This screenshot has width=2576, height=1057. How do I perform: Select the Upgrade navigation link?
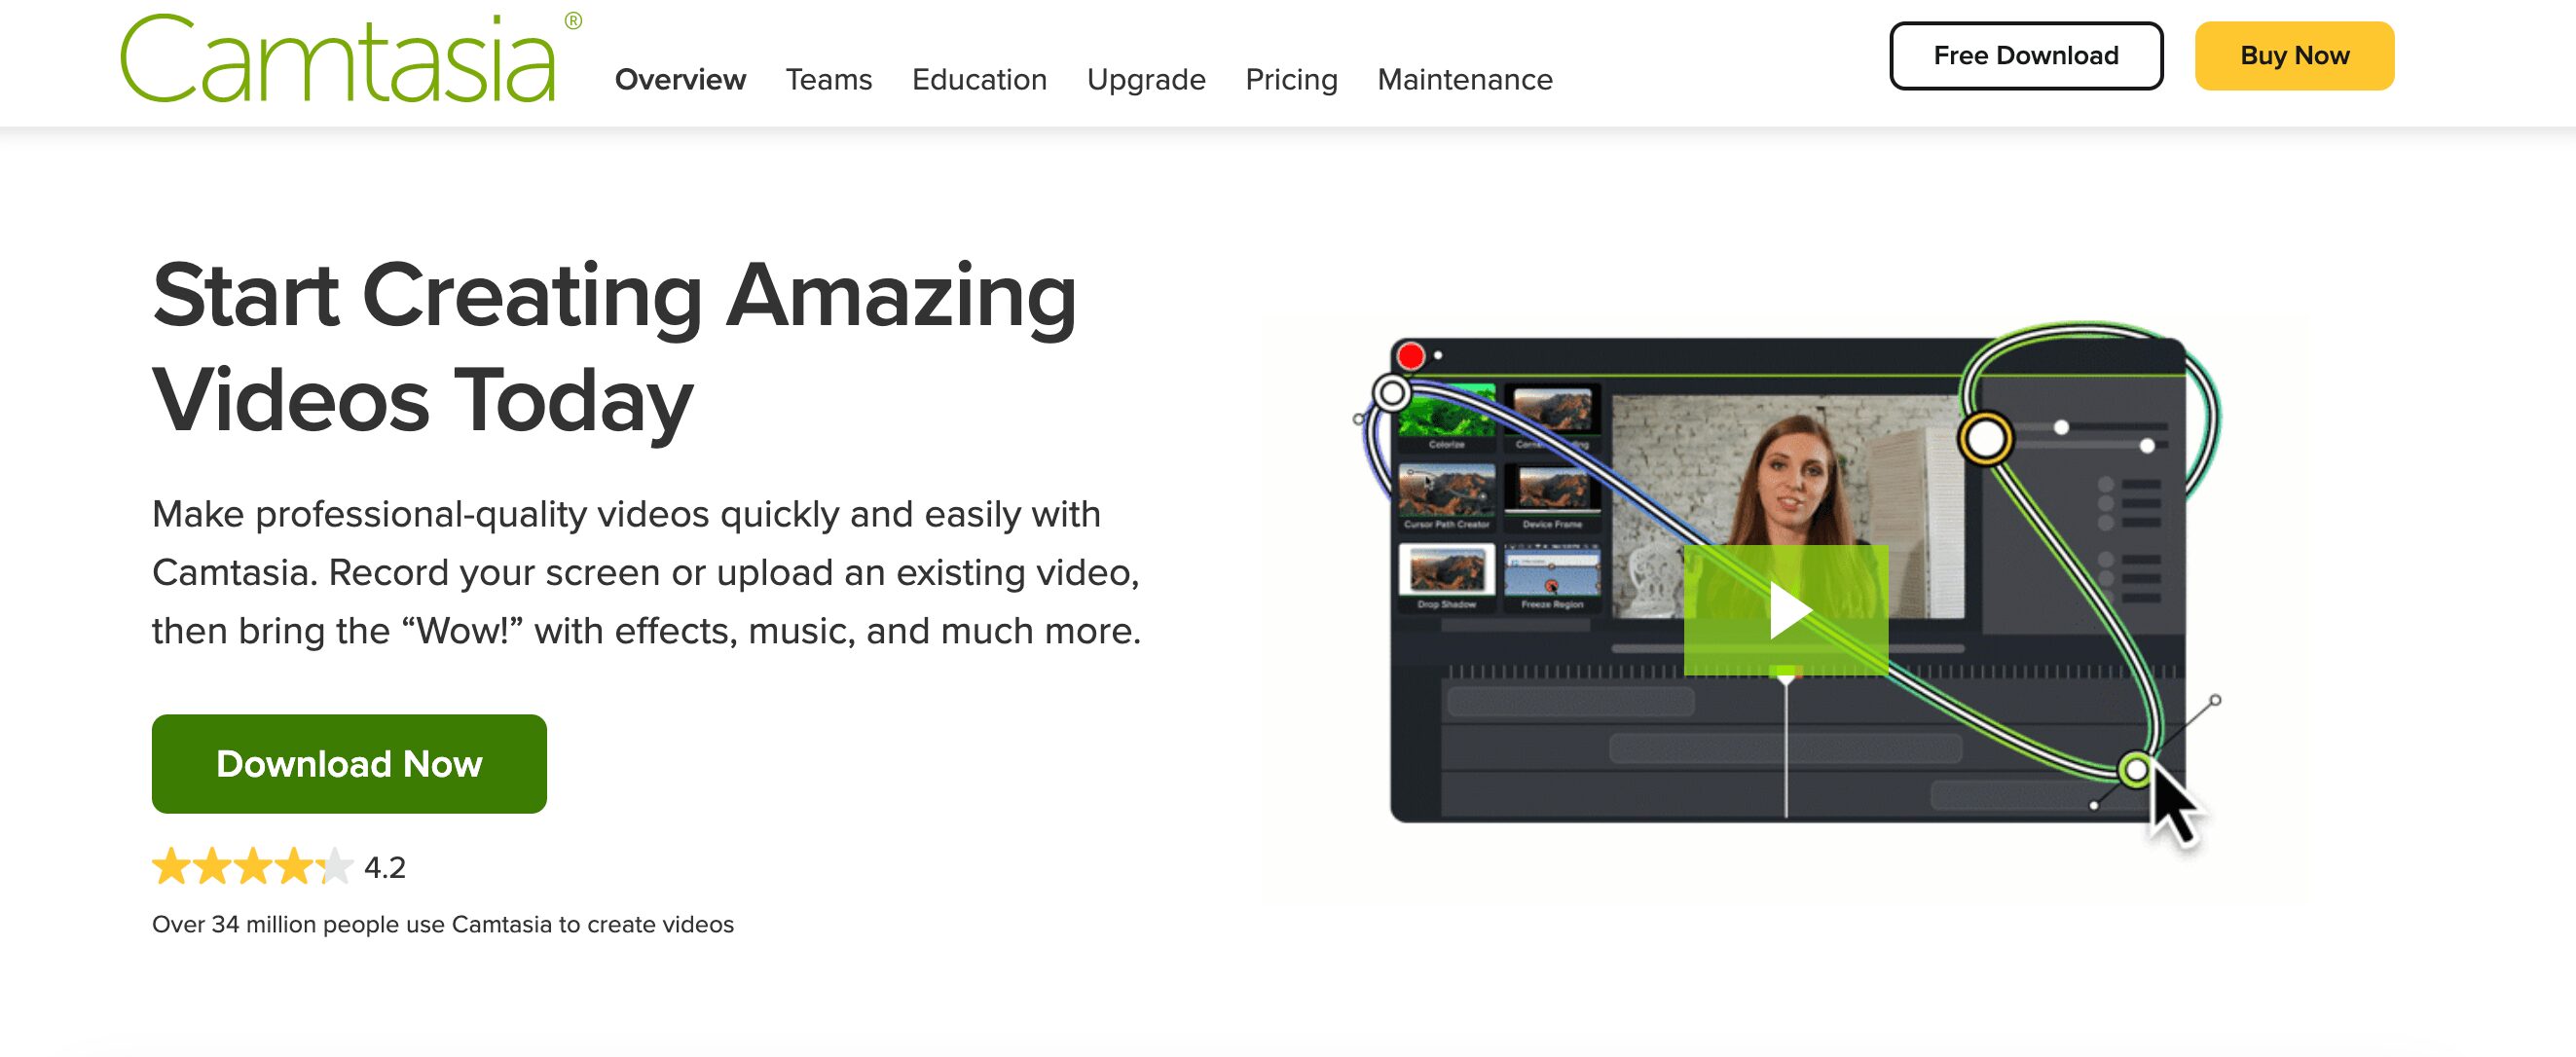[x=1145, y=77]
